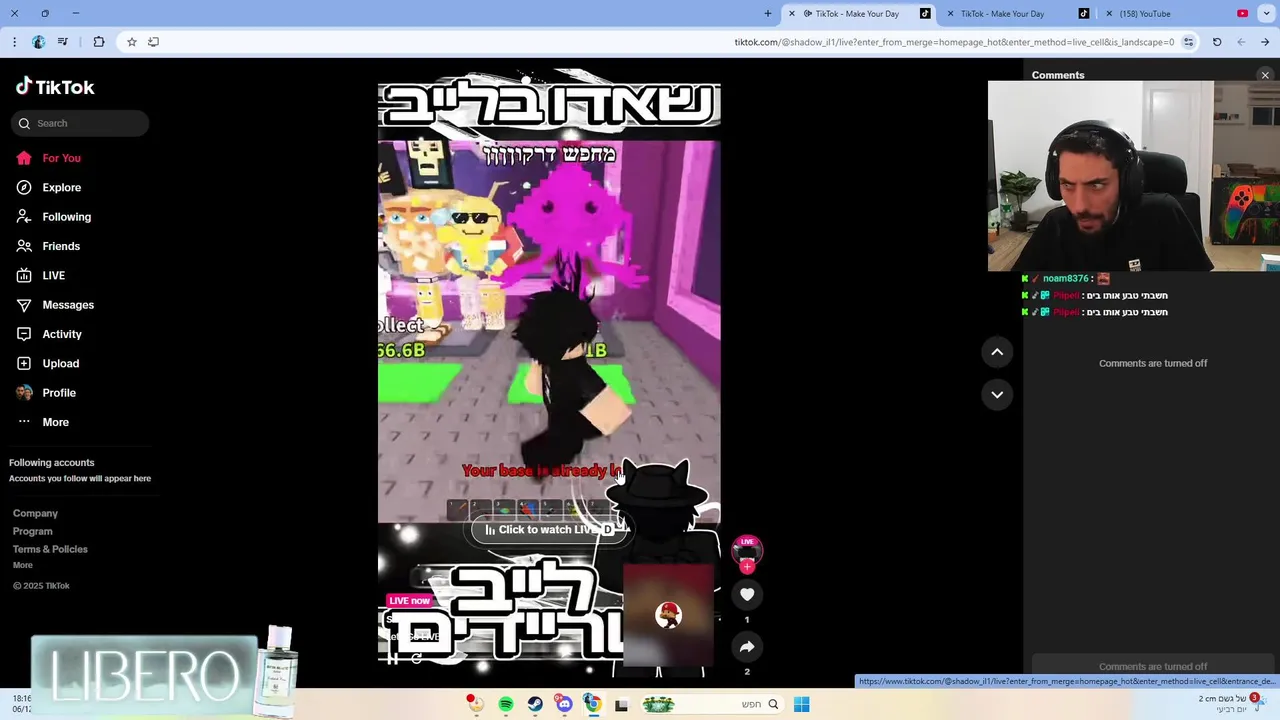Click the 'Click to watch LIVE' button
The image size is (1280, 720).
tap(549, 530)
